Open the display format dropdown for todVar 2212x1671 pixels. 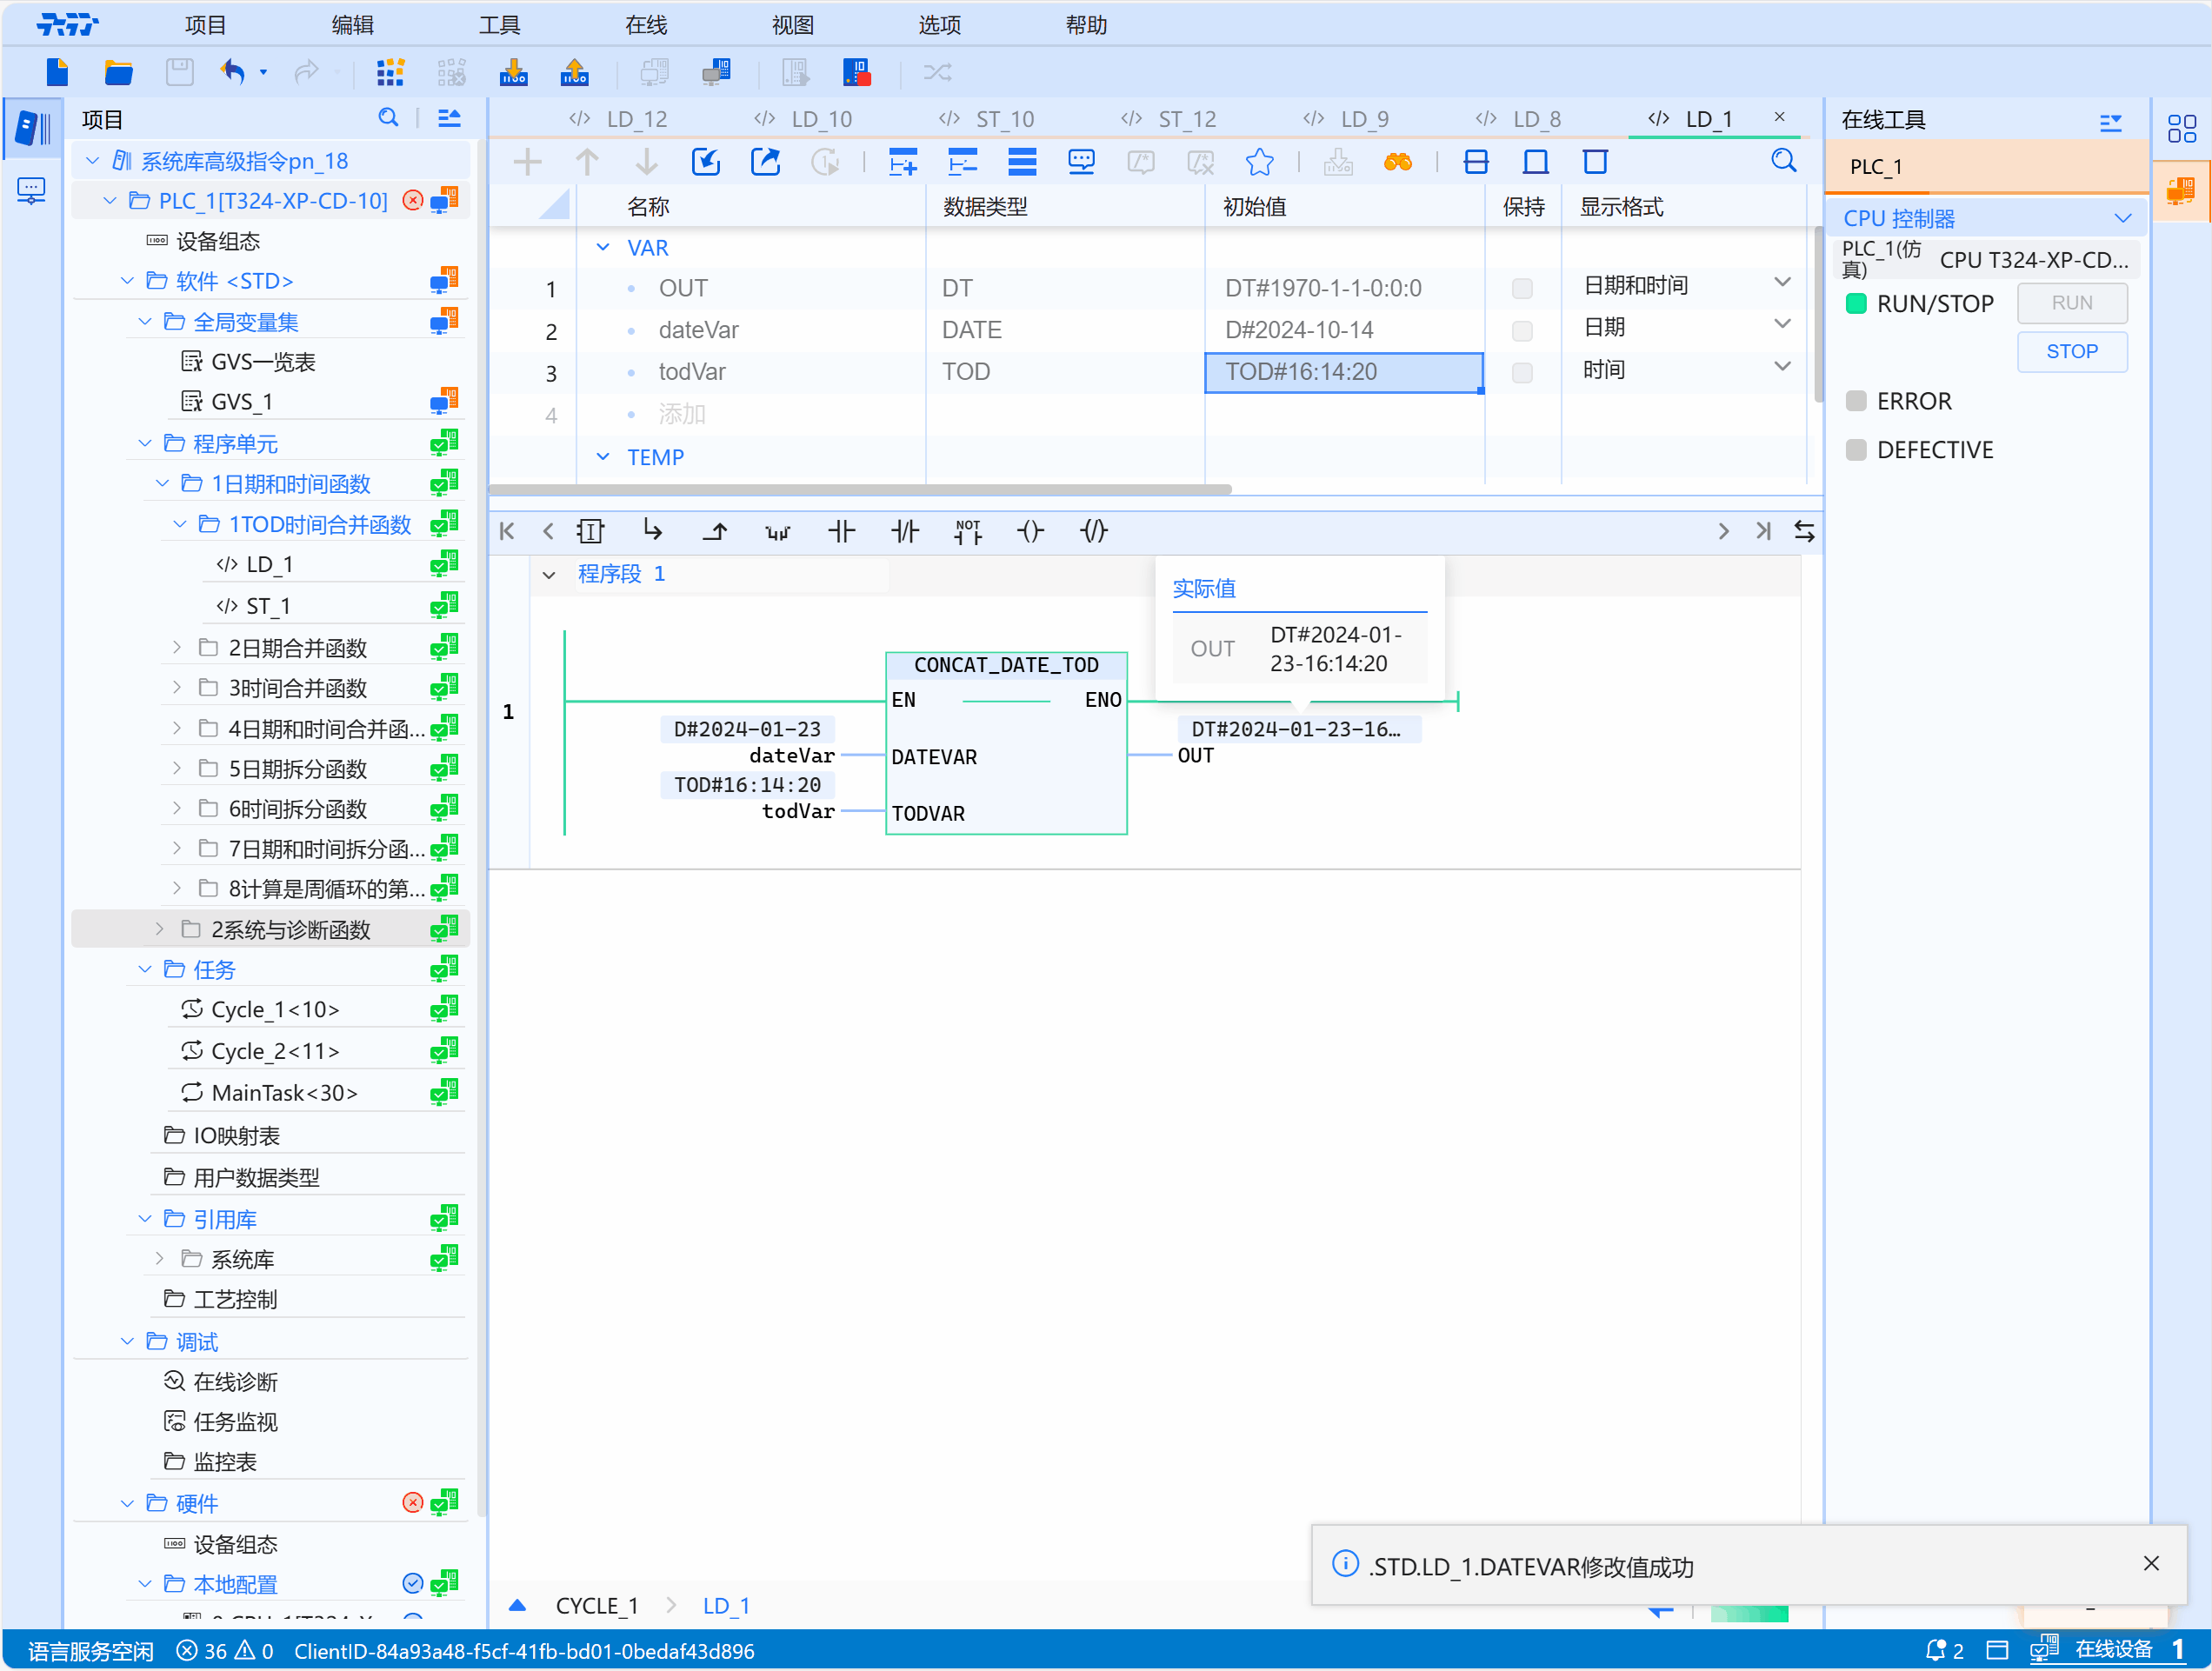coord(1783,368)
